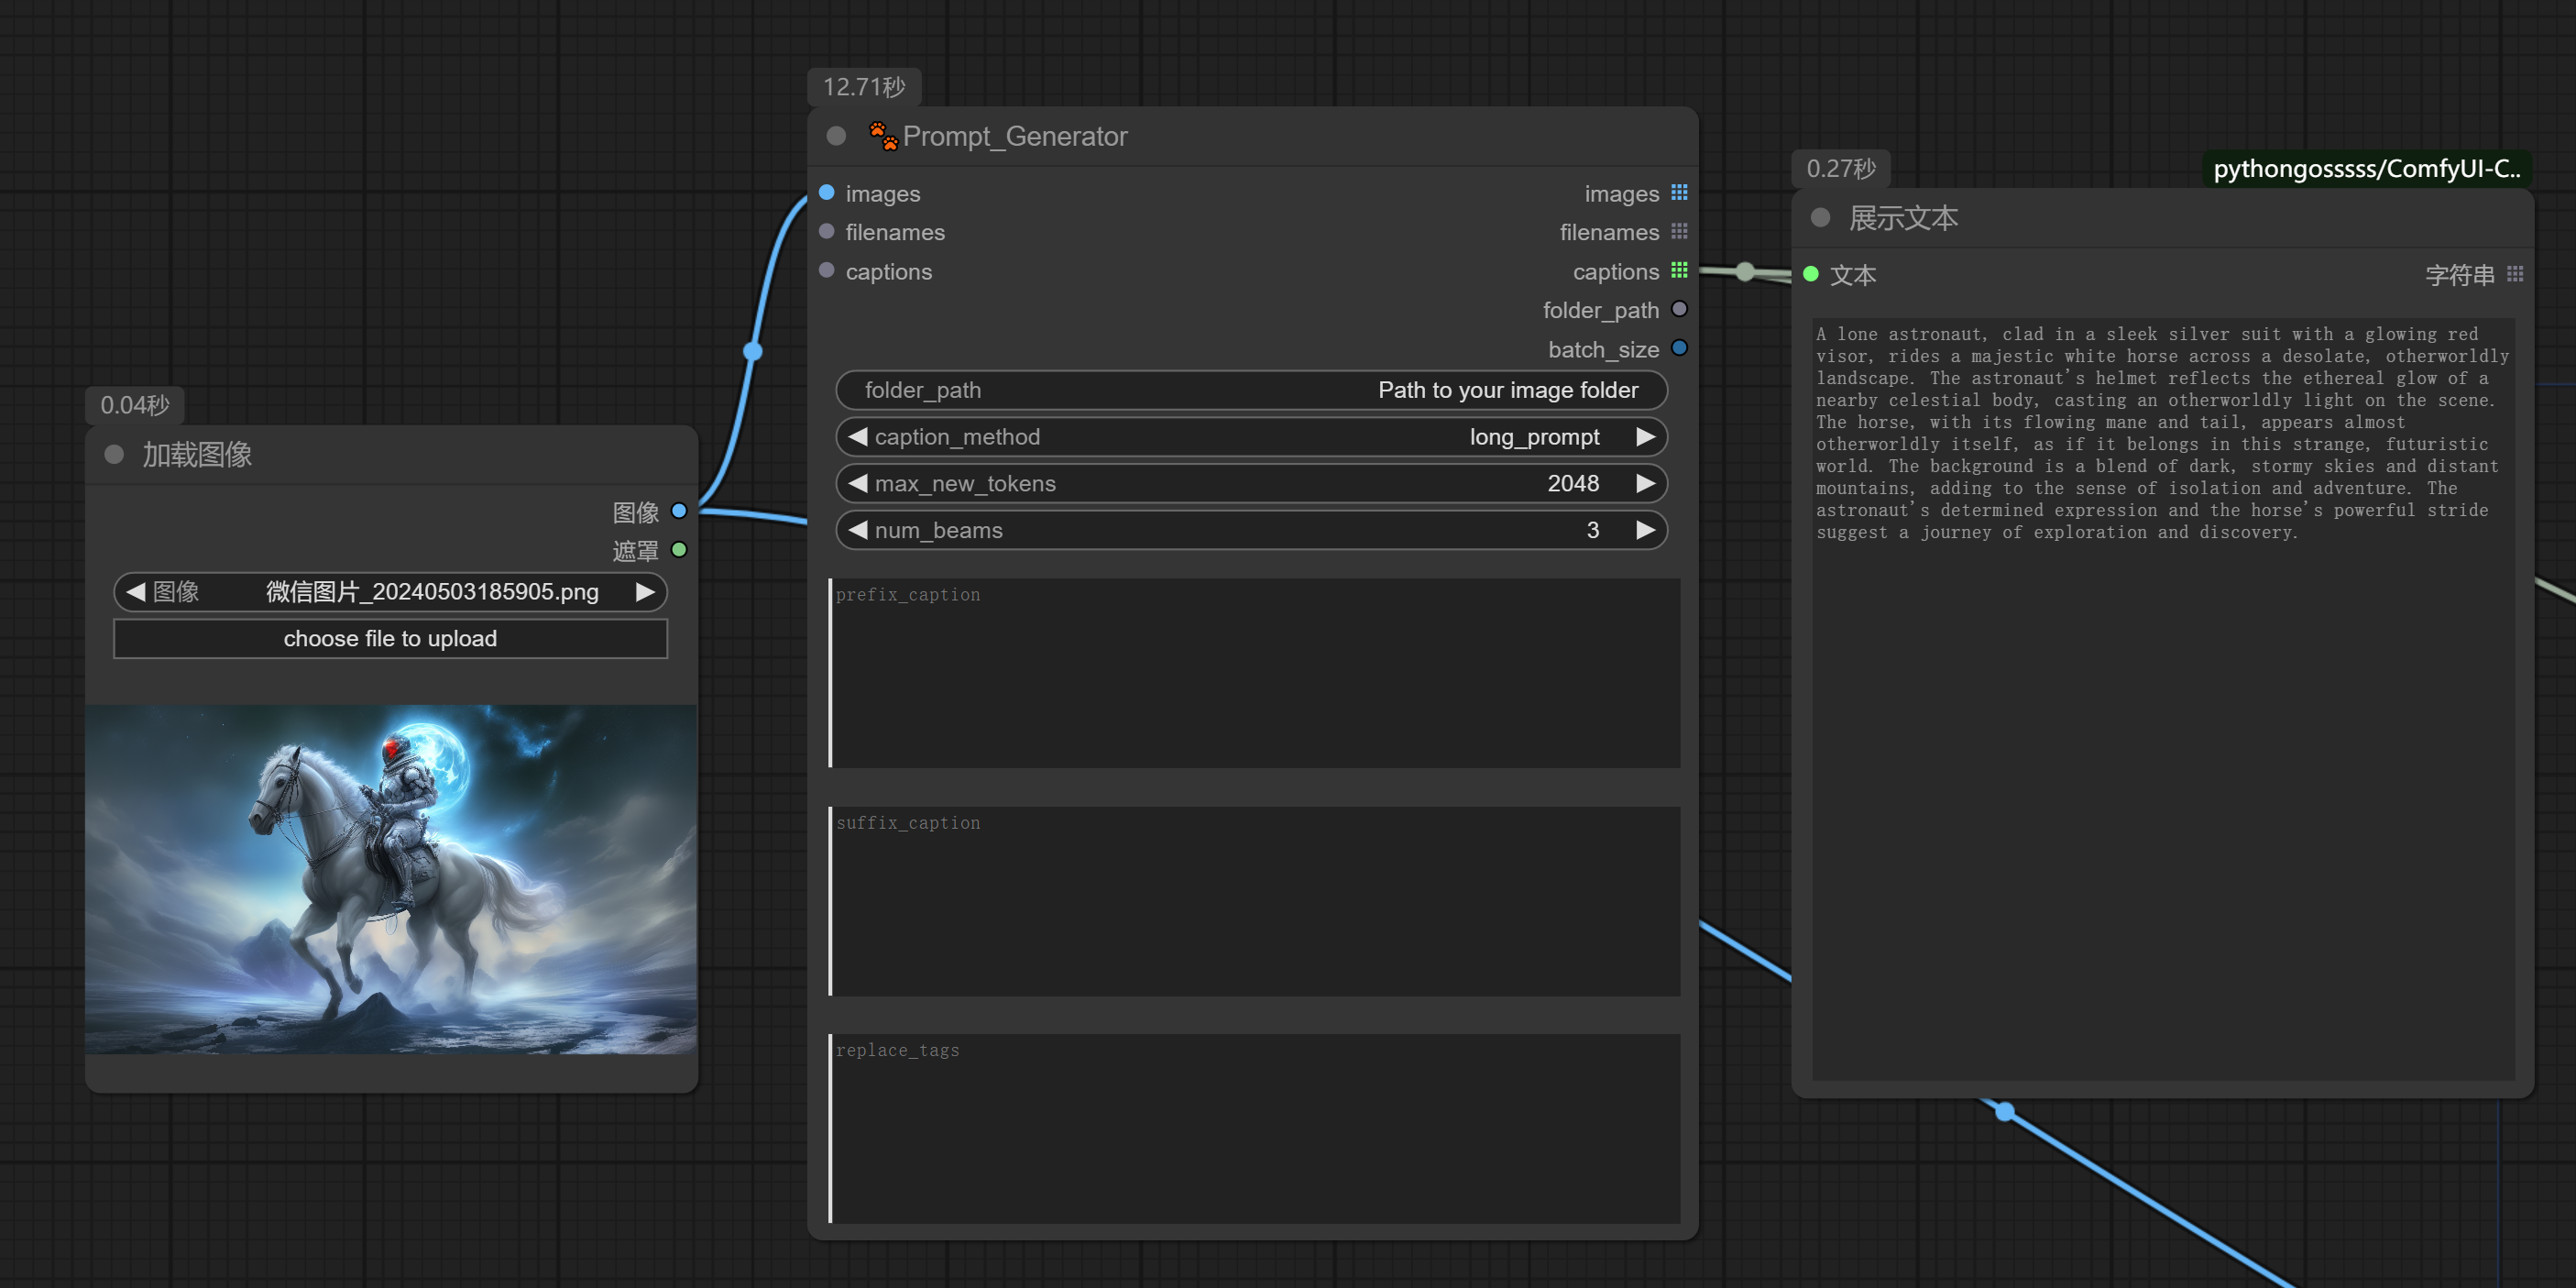Toggle the Prompt_Generator node enable circle
The image size is (2576, 1288).
(x=835, y=137)
